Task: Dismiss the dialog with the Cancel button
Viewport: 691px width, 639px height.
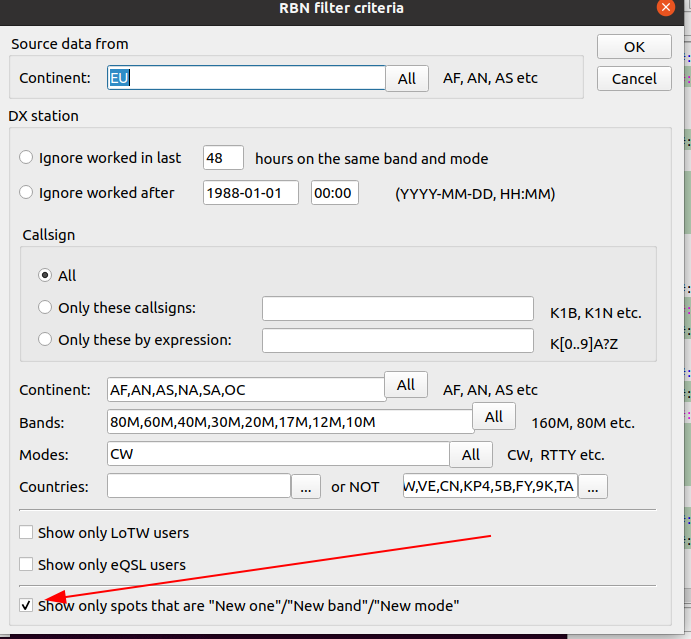Action: point(634,79)
